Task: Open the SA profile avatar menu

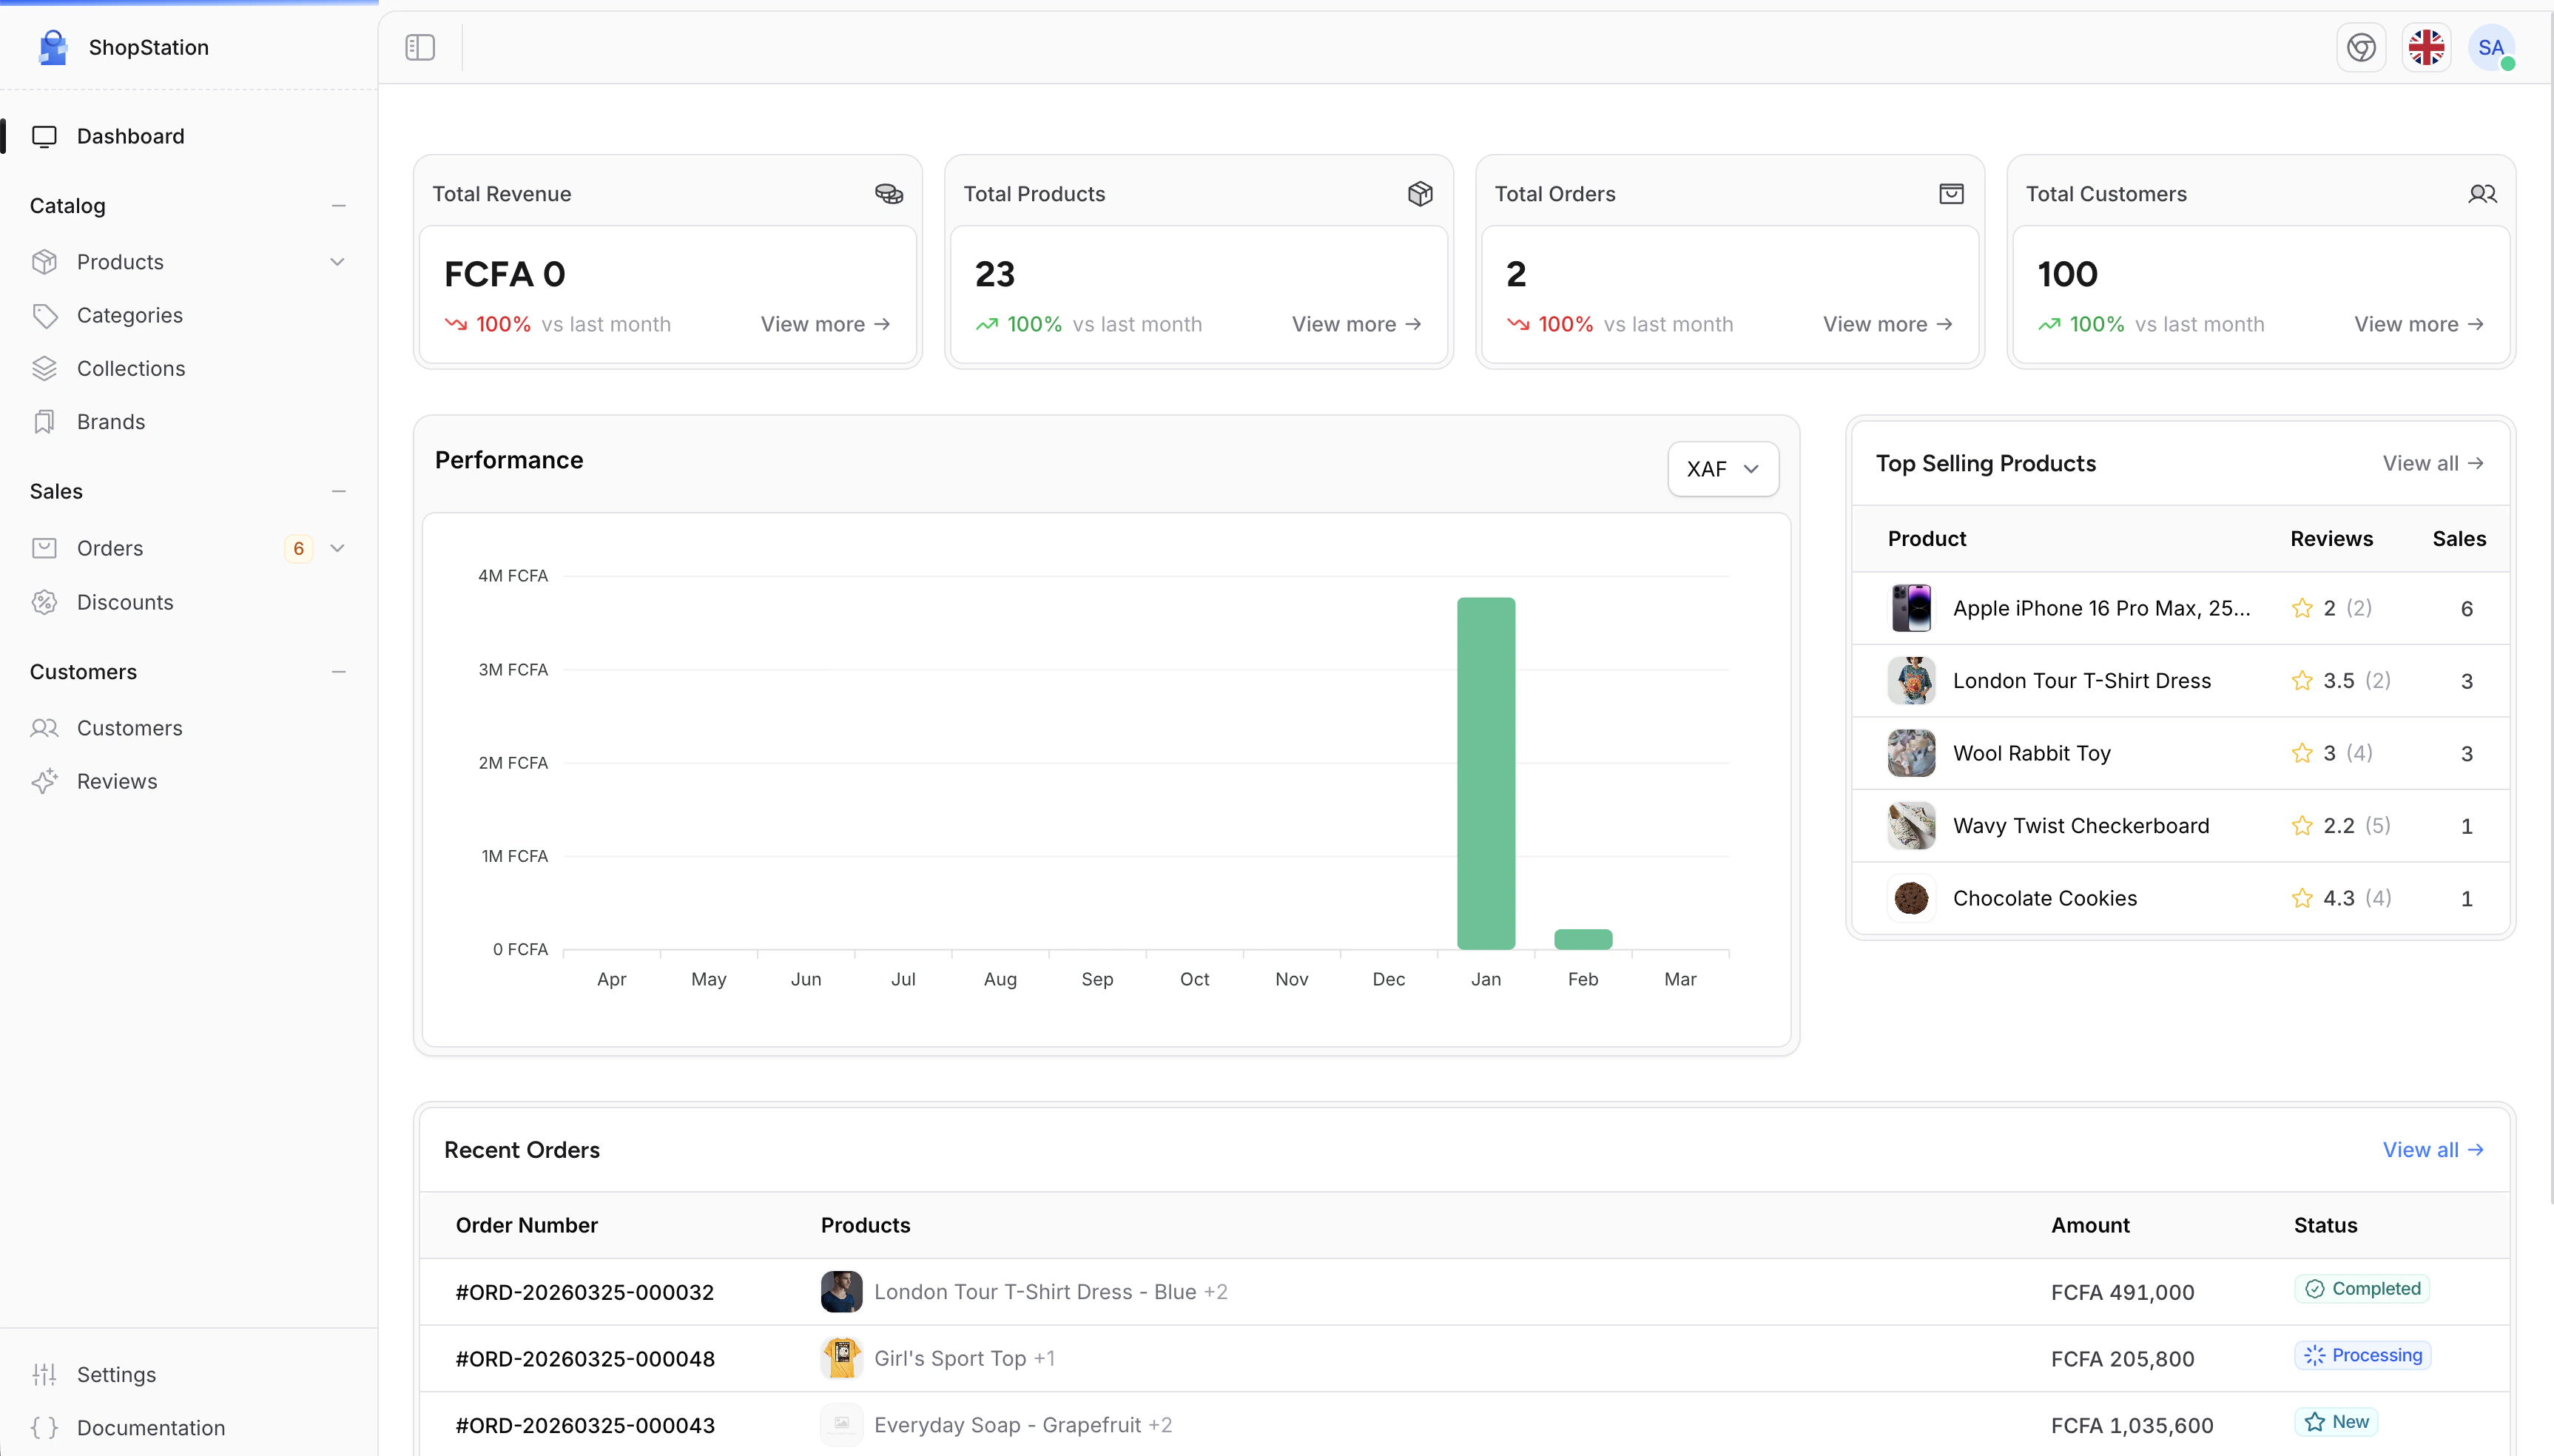Action: [x=2491, y=47]
